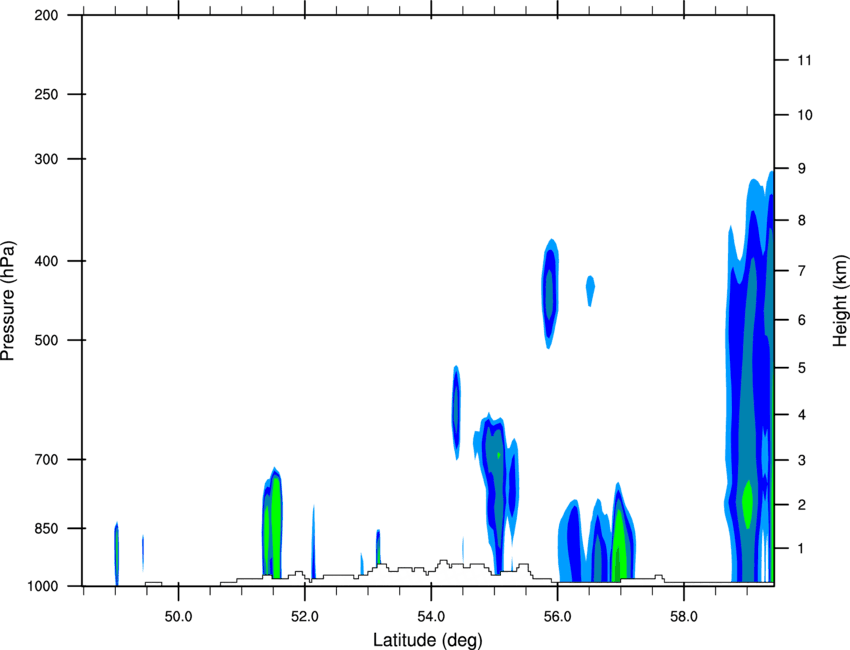Click the 56.0 latitude tick label
Screen dimensions: 850x650
(557, 617)
